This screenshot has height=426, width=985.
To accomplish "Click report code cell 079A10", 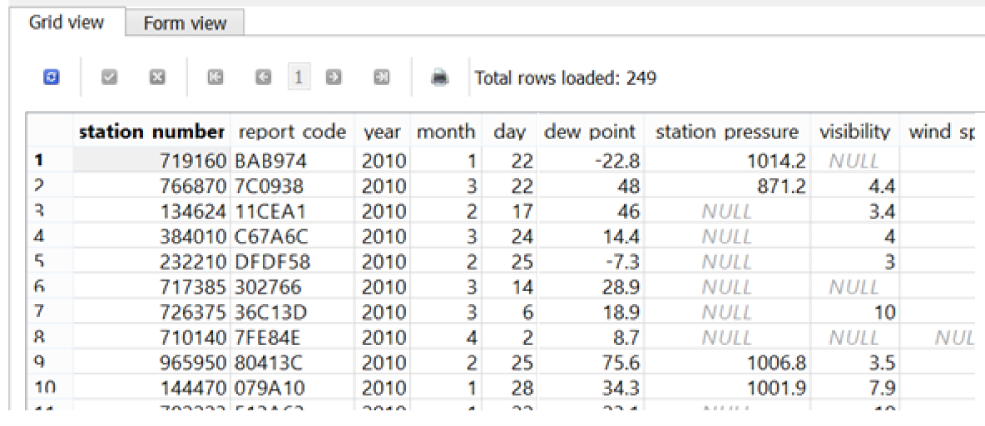I will (x=292, y=388).
